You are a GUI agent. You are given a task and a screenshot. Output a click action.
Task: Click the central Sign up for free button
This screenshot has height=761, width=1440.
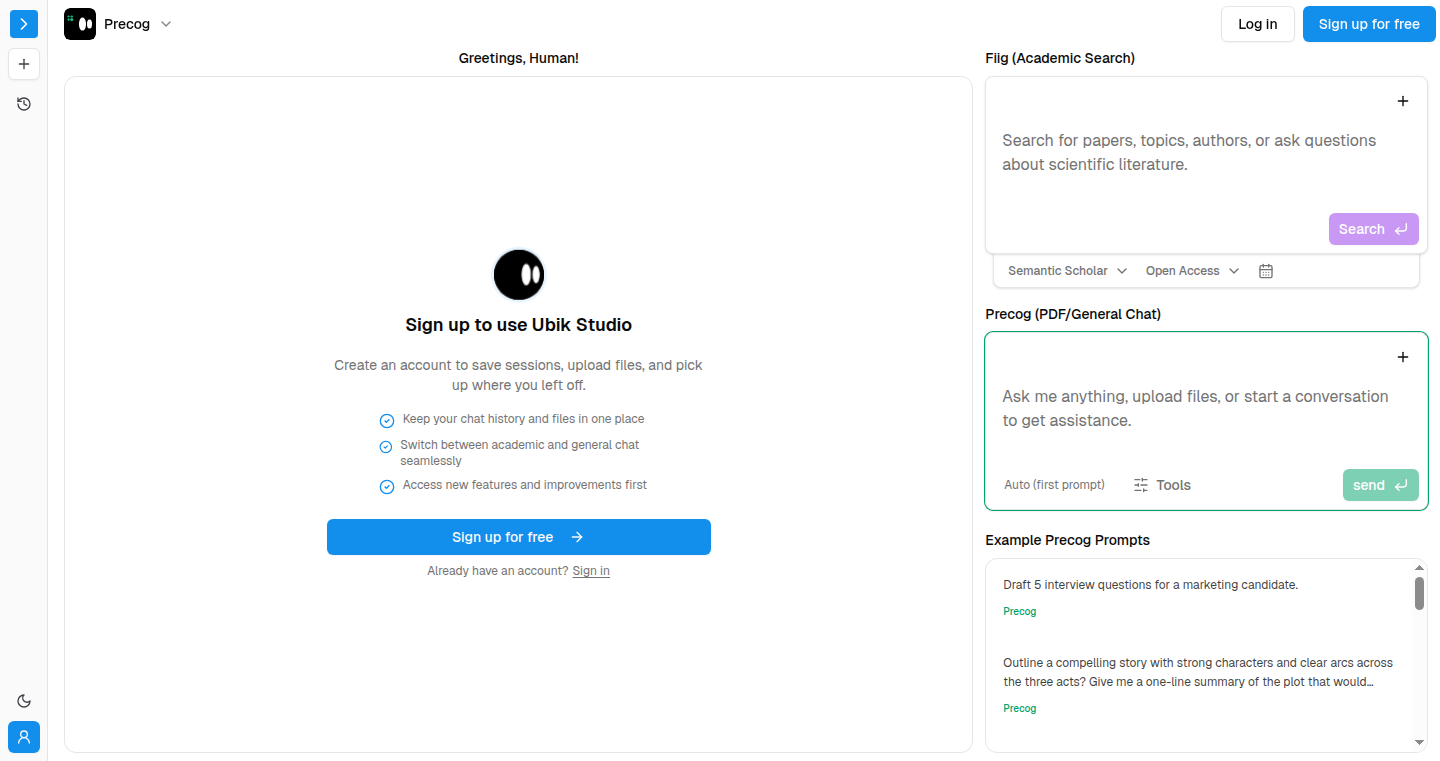tap(519, 537)
